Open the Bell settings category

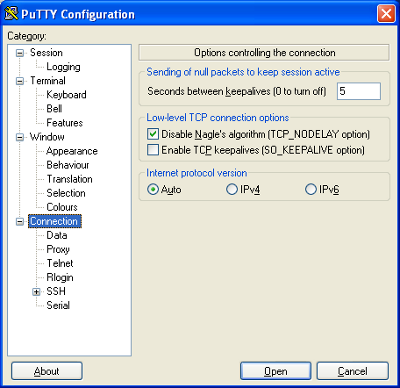pos(54,109)
